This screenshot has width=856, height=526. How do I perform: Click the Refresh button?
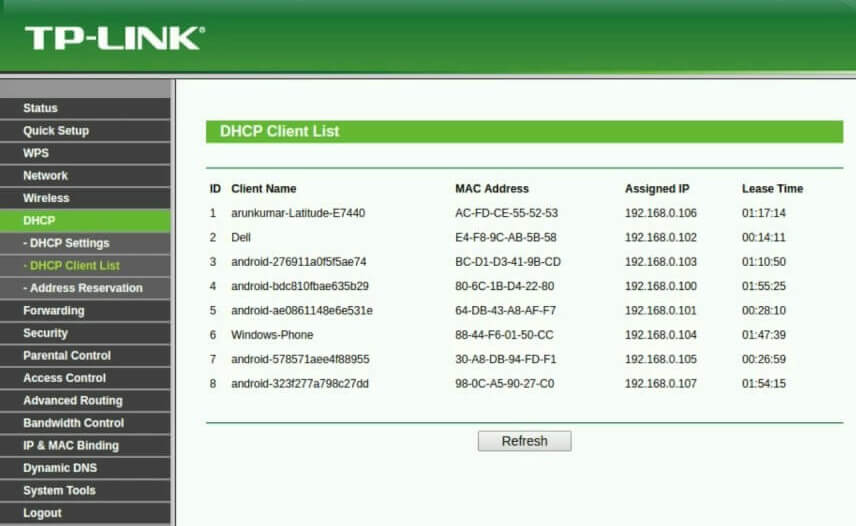click(525, 441)
